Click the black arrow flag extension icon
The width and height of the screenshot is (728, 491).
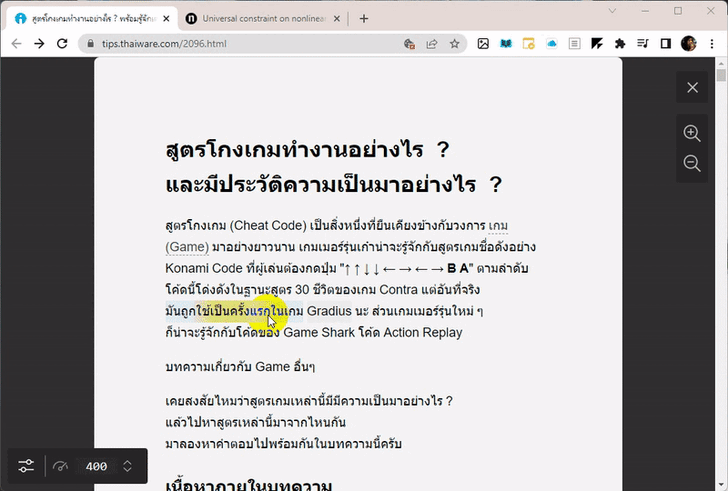pos(597,44)
